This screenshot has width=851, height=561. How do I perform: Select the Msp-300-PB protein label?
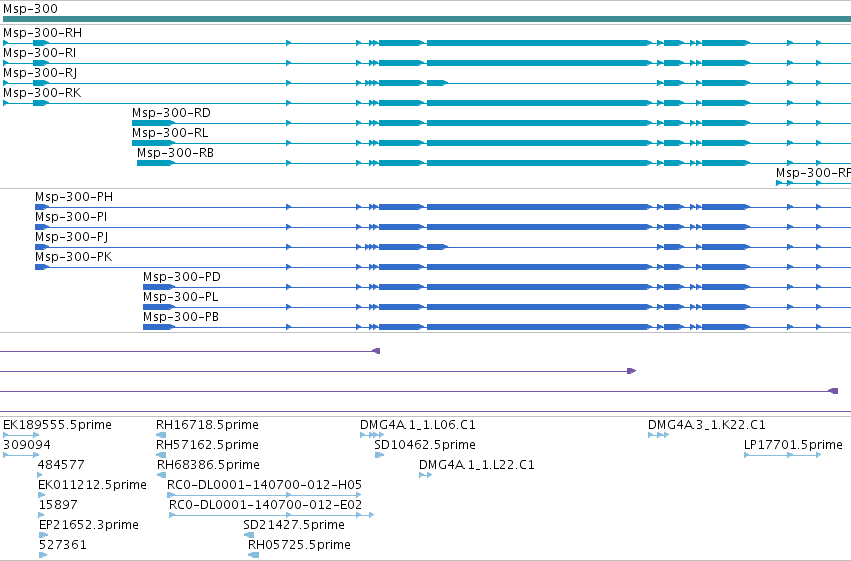click(x=181, y=317)
